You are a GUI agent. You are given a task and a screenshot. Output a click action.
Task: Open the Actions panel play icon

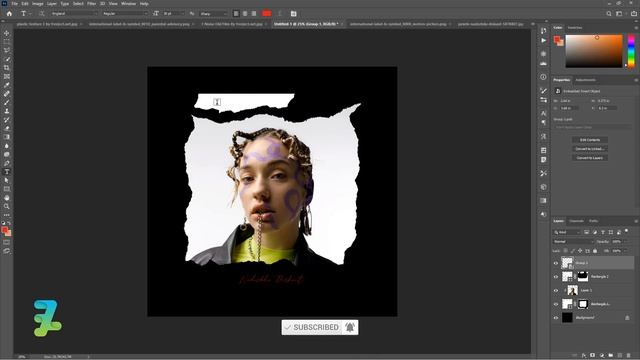pyautogui.click(x=543, y=40)
